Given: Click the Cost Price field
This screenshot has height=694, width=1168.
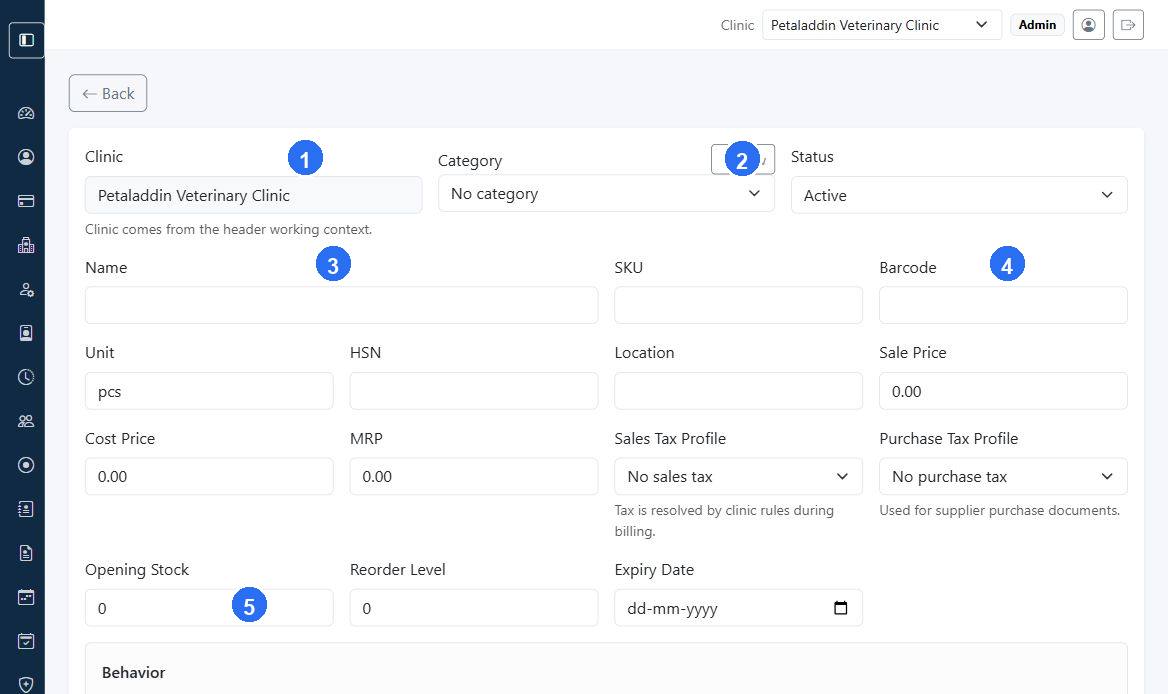Looking at the screenshot, I should point(209,477).
